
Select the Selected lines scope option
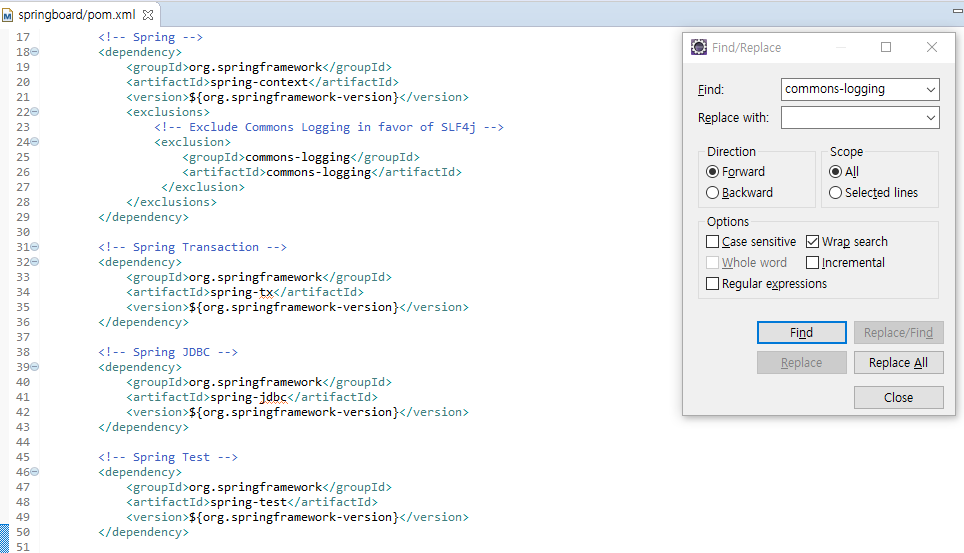coord(836,193)
